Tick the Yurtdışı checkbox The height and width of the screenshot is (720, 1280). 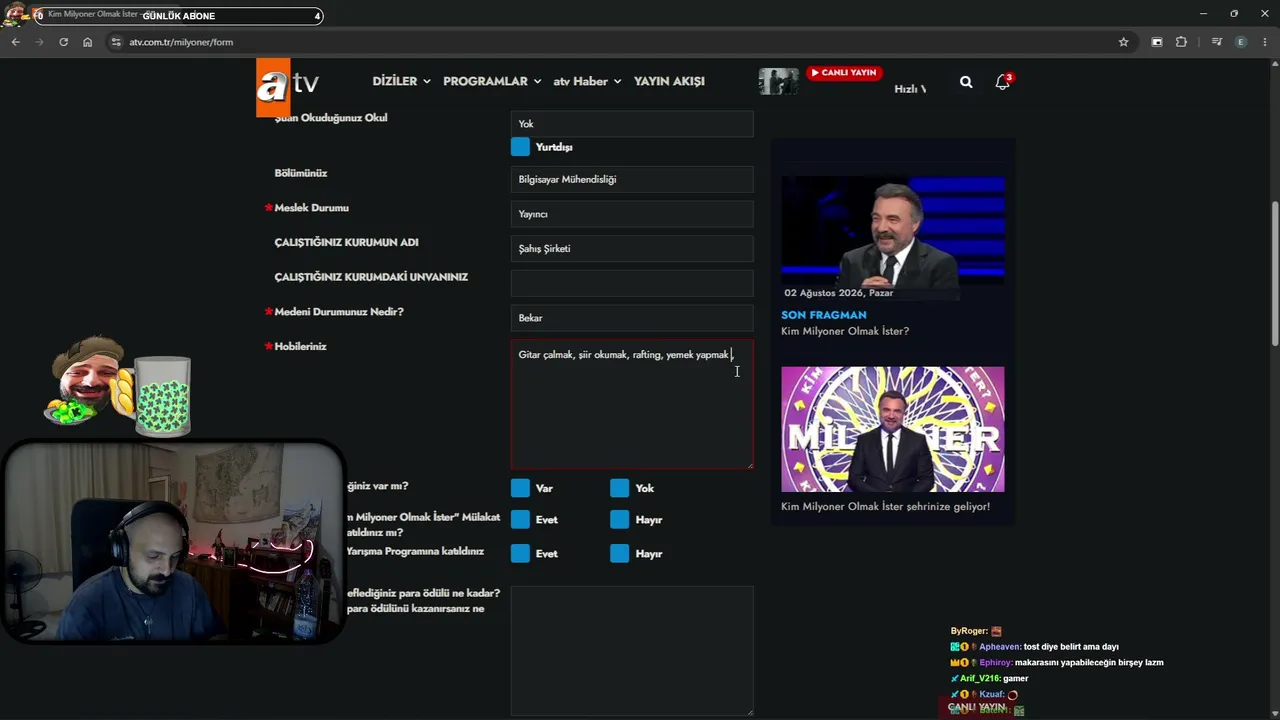tap(520, 147)
